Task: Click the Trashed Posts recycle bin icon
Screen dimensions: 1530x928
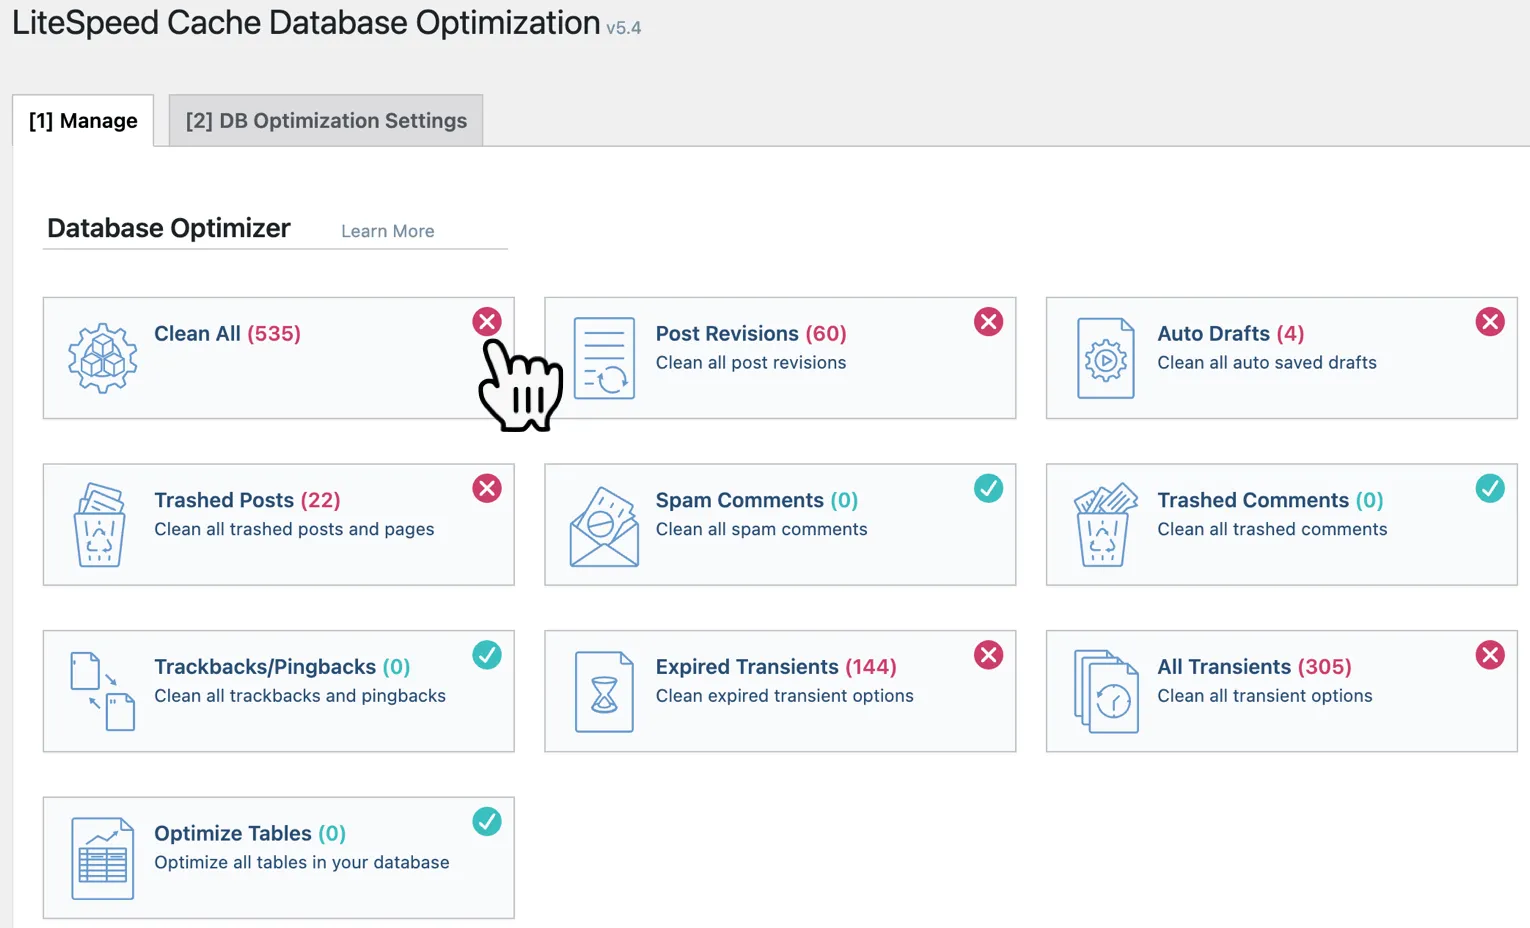Action: [x=99, y=525]
